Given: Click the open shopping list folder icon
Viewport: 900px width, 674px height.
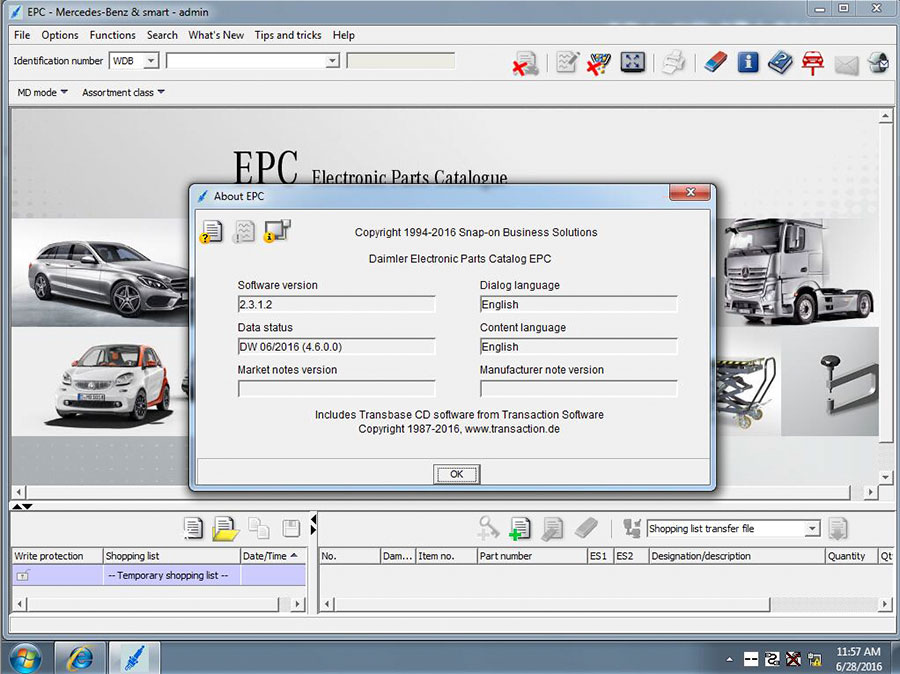Looking at the screenshot, I should (x=225, y=528).
